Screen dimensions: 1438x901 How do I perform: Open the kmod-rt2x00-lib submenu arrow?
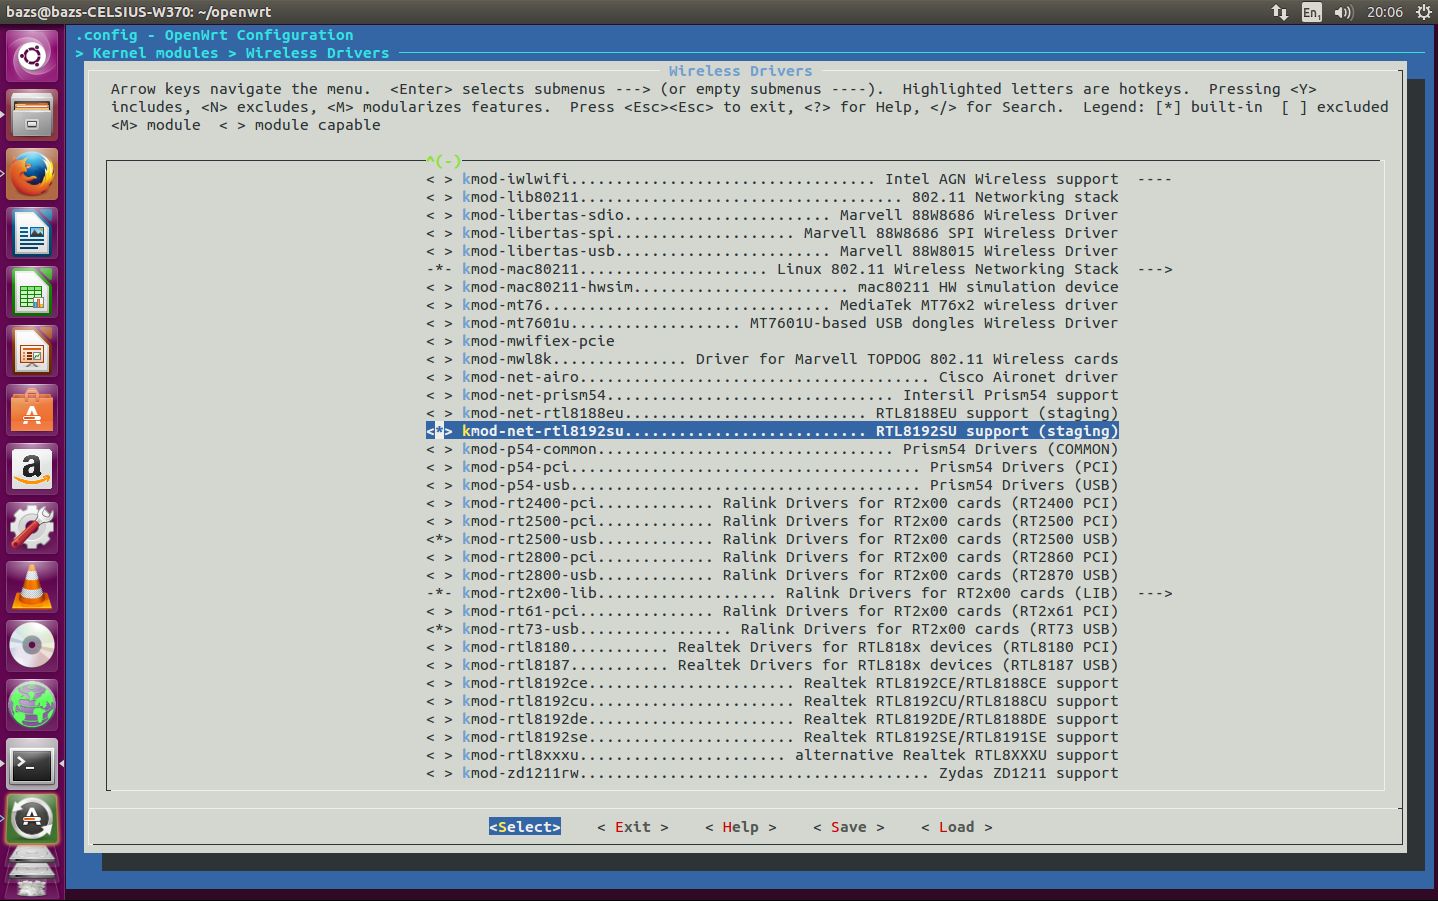point(1155,593)
